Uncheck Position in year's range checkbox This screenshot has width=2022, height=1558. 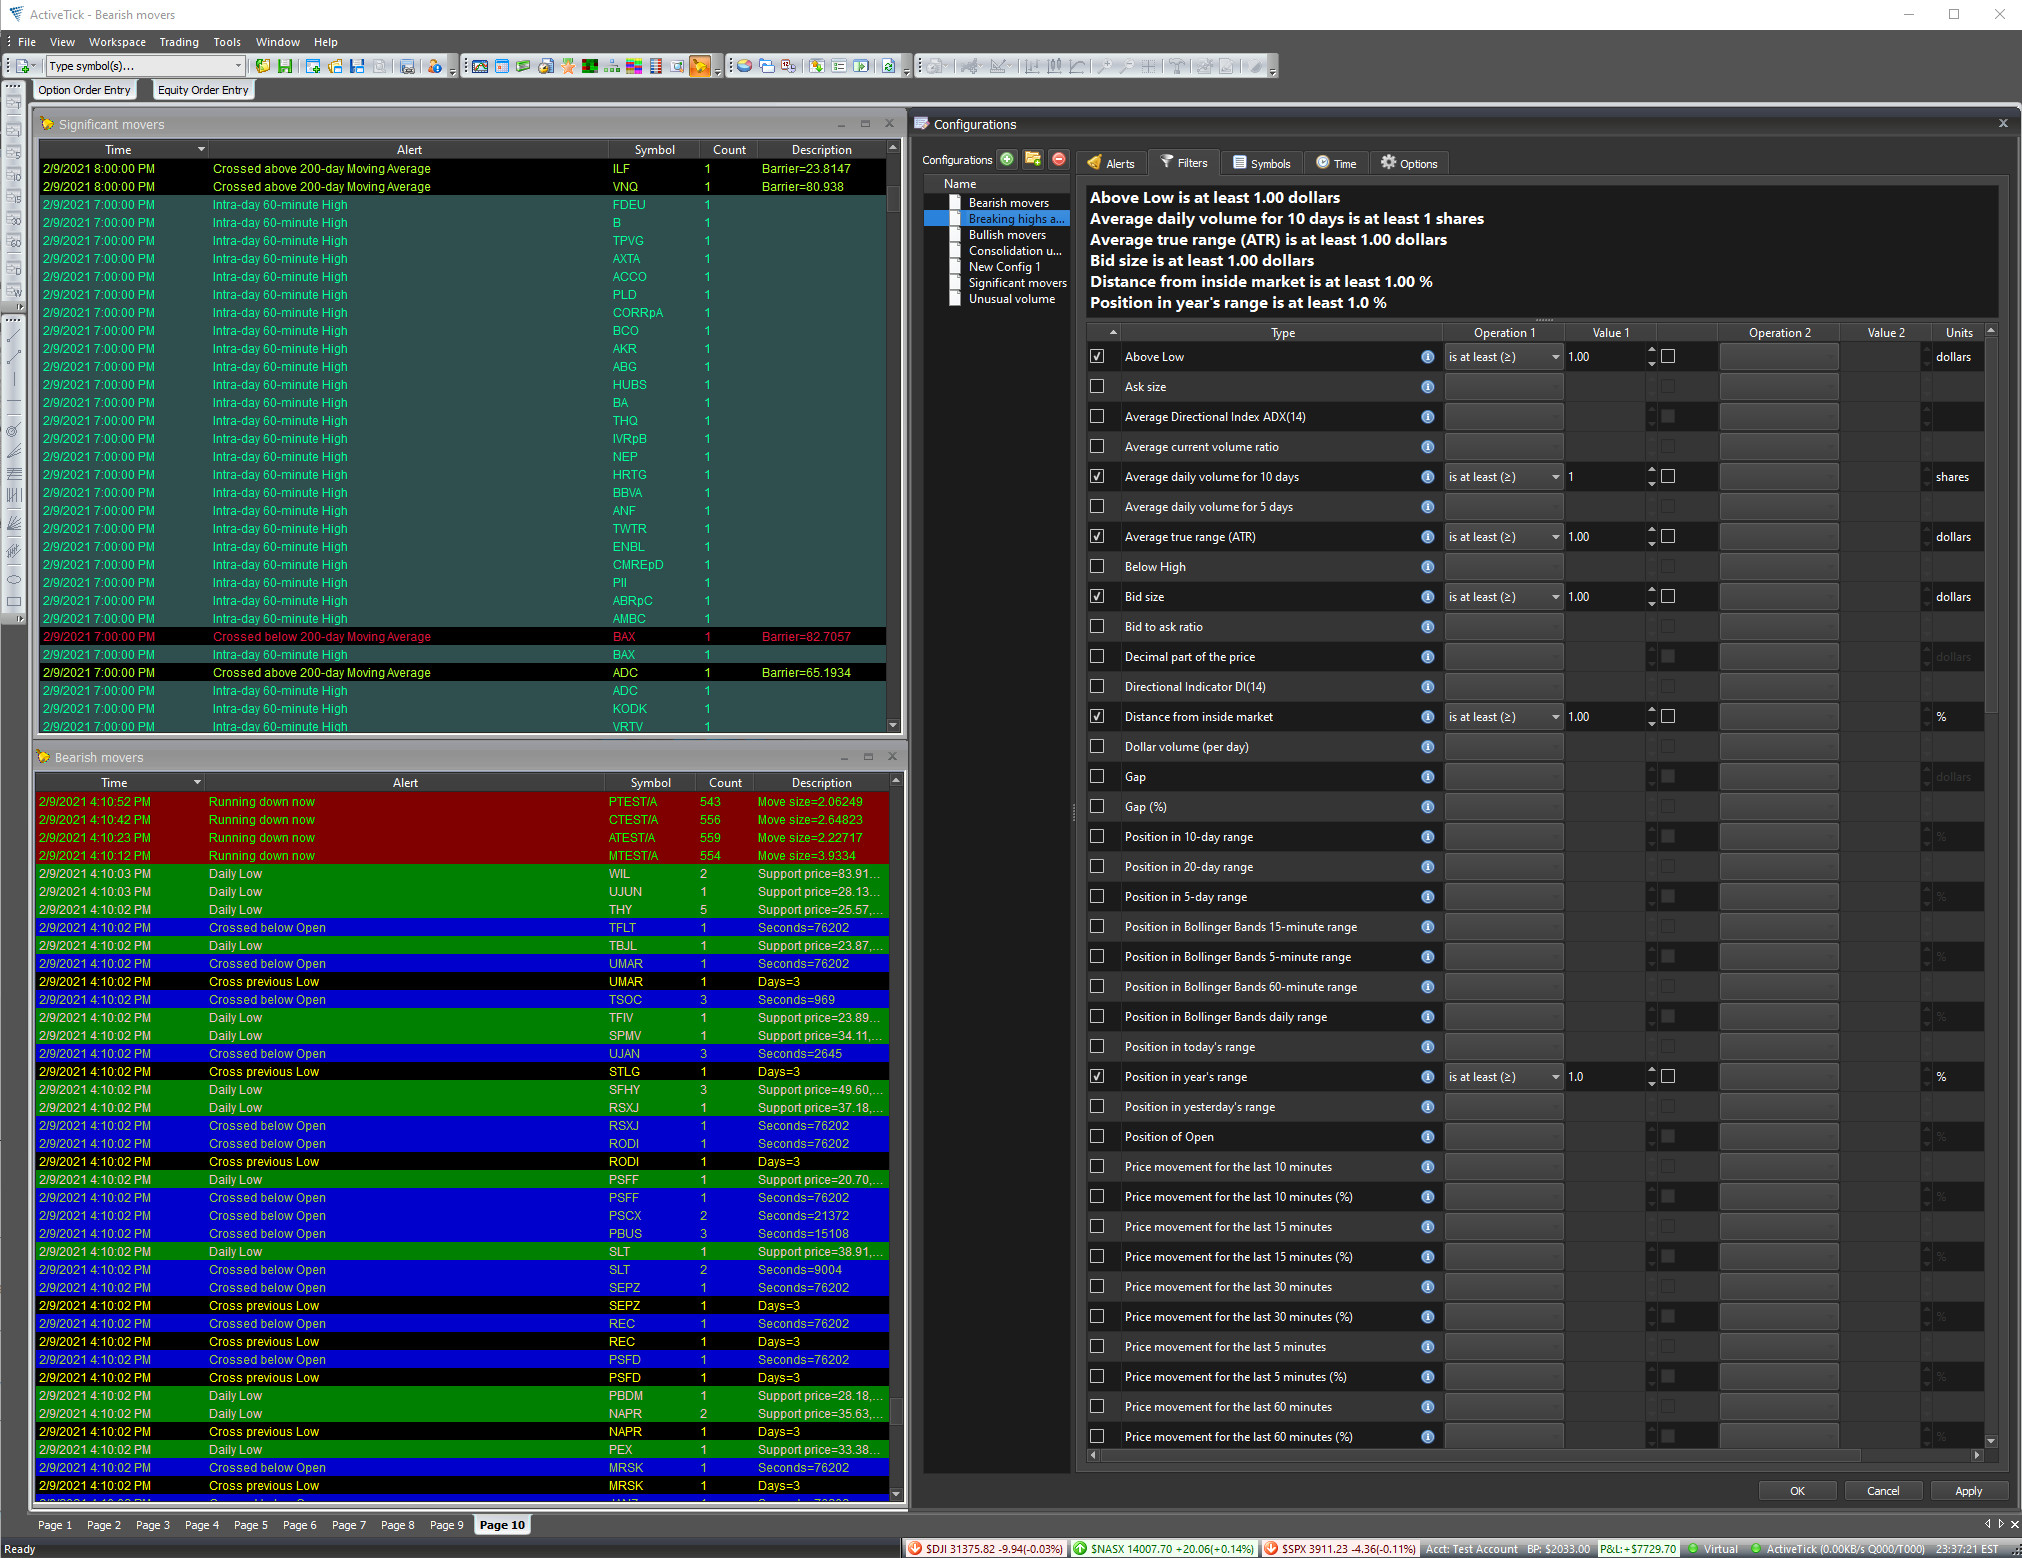pos(1097,1077)
